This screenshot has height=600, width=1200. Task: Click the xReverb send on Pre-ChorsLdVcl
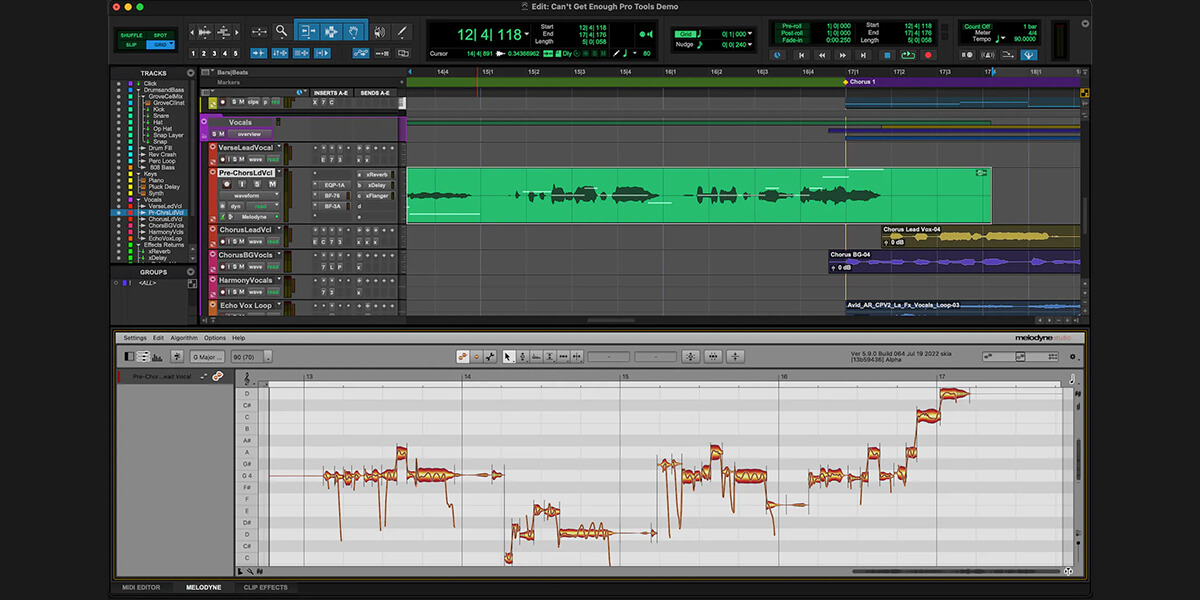[377, 174]
